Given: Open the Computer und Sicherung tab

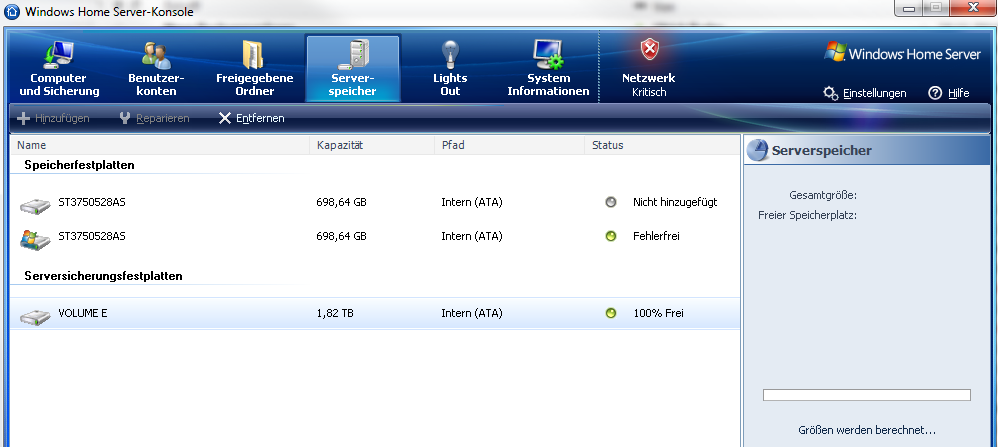Looking at the screenshot, I should tap(59, 69).
